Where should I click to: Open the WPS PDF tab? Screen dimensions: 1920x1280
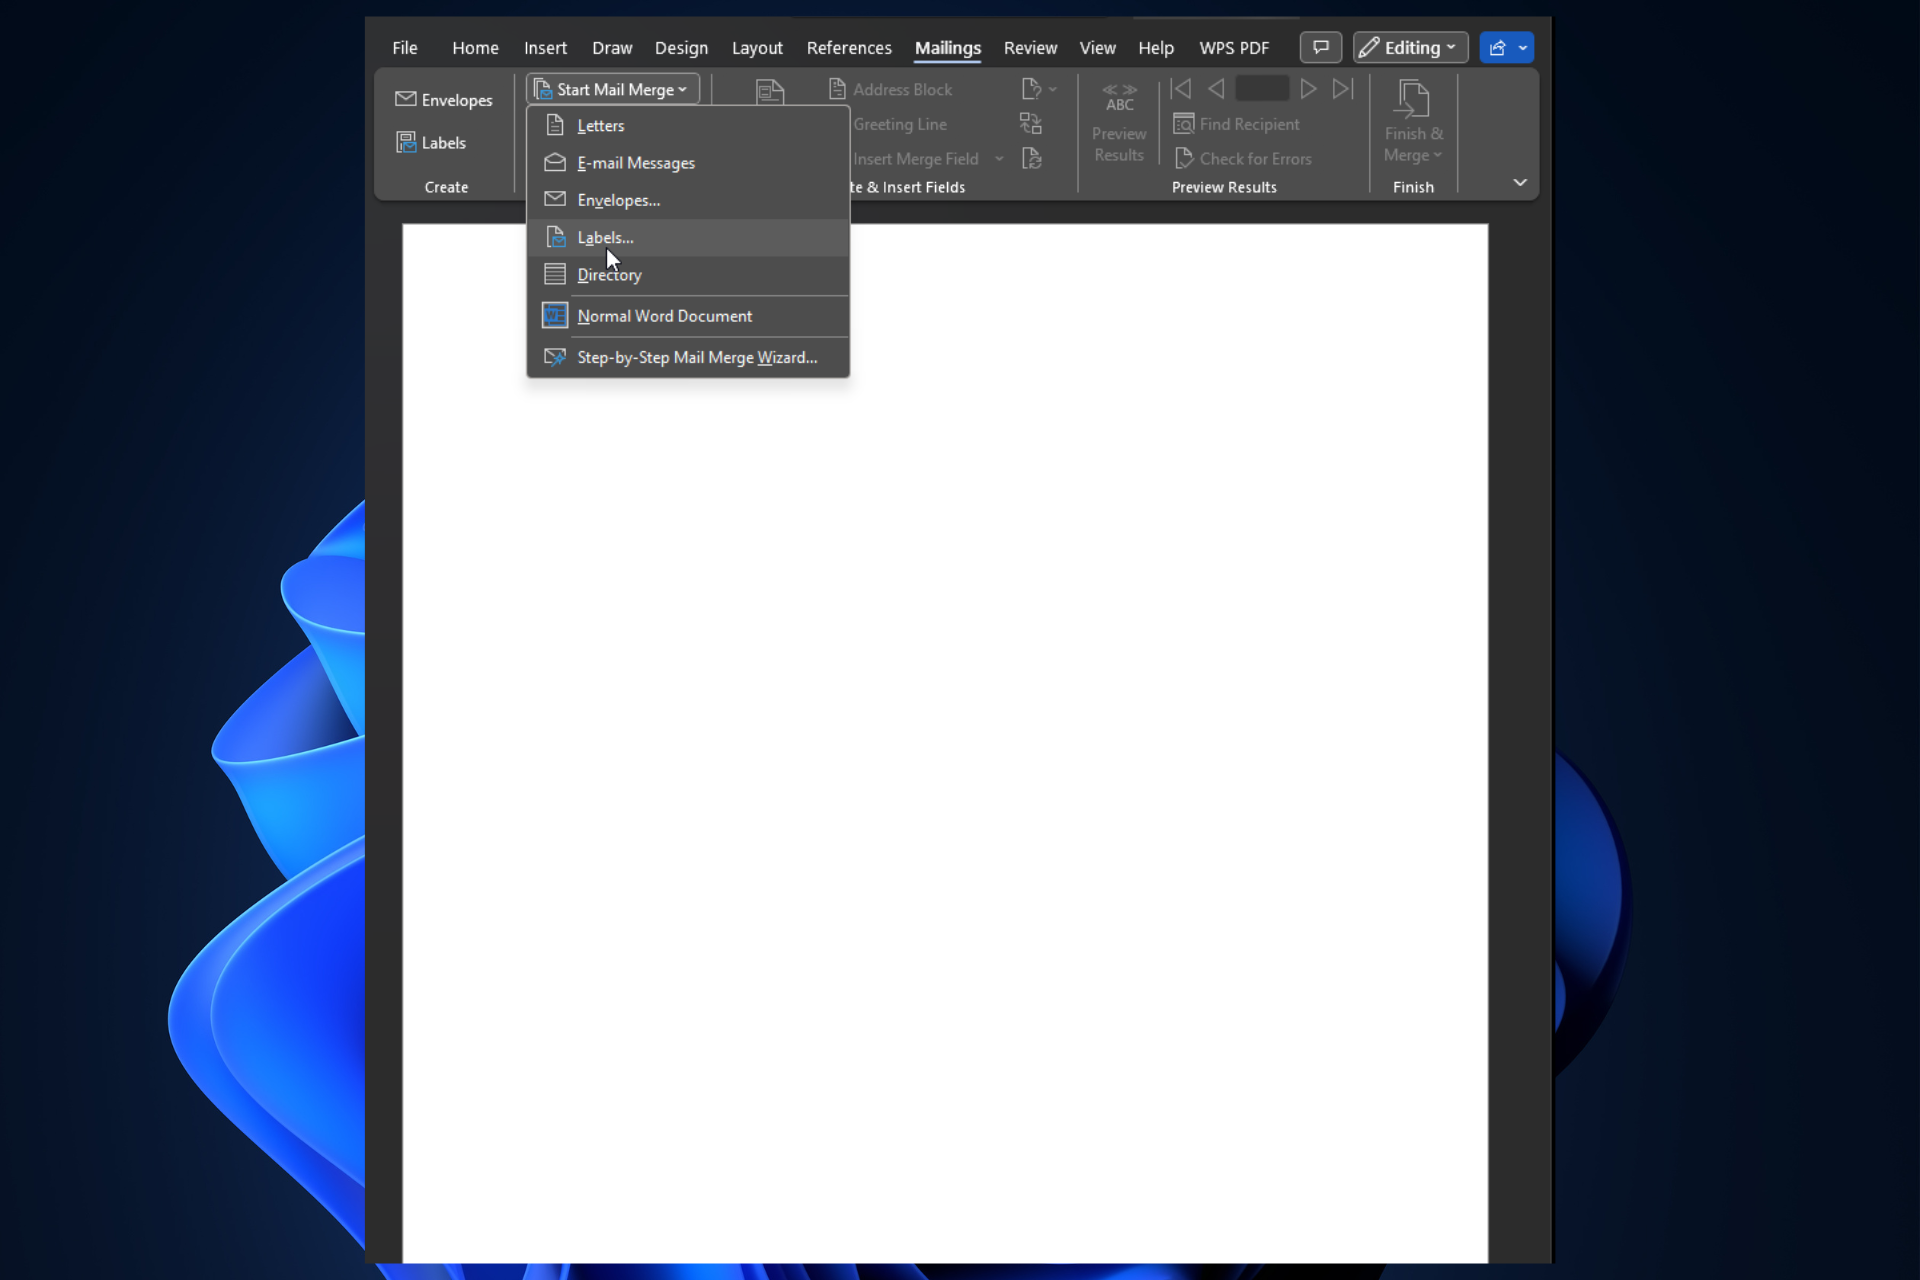(1234, 47)
